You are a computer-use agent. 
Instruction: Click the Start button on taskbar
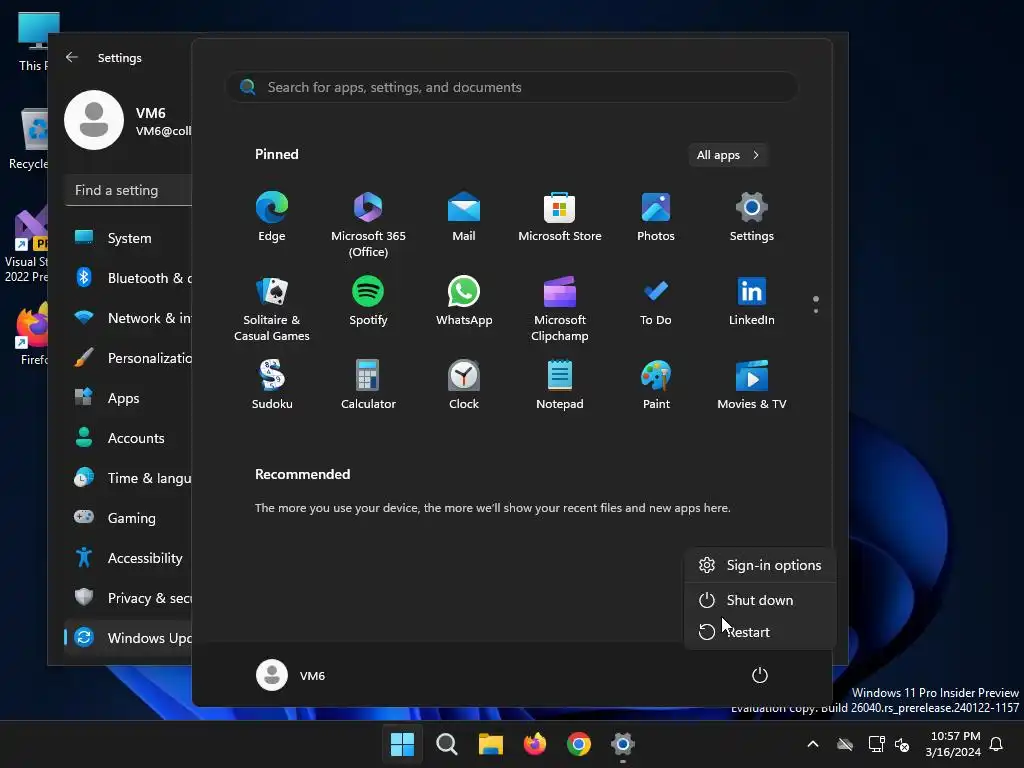click(x=402, y=744)
